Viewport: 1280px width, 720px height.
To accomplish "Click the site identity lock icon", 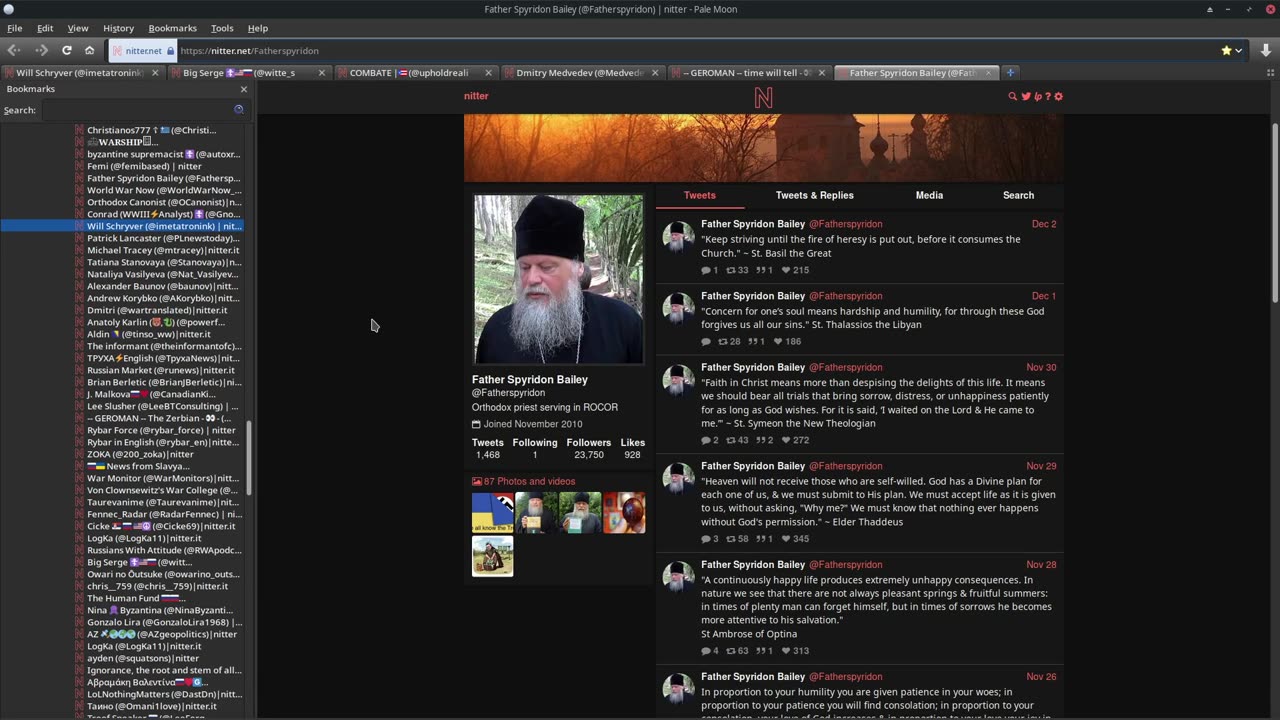I will click(170, 50).
